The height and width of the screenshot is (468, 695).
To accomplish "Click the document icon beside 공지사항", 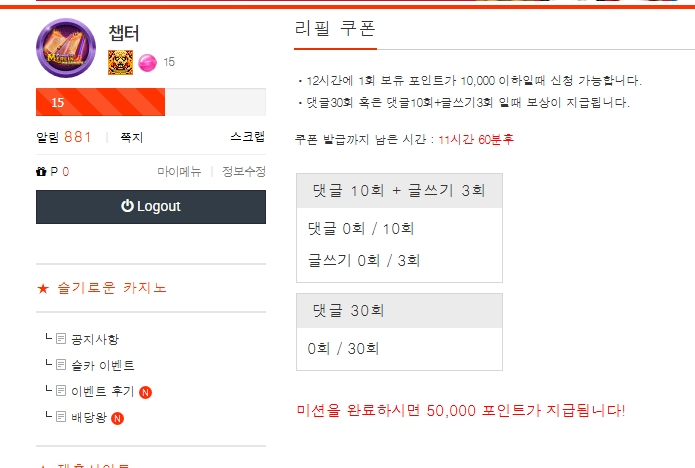I will point(61,339).
